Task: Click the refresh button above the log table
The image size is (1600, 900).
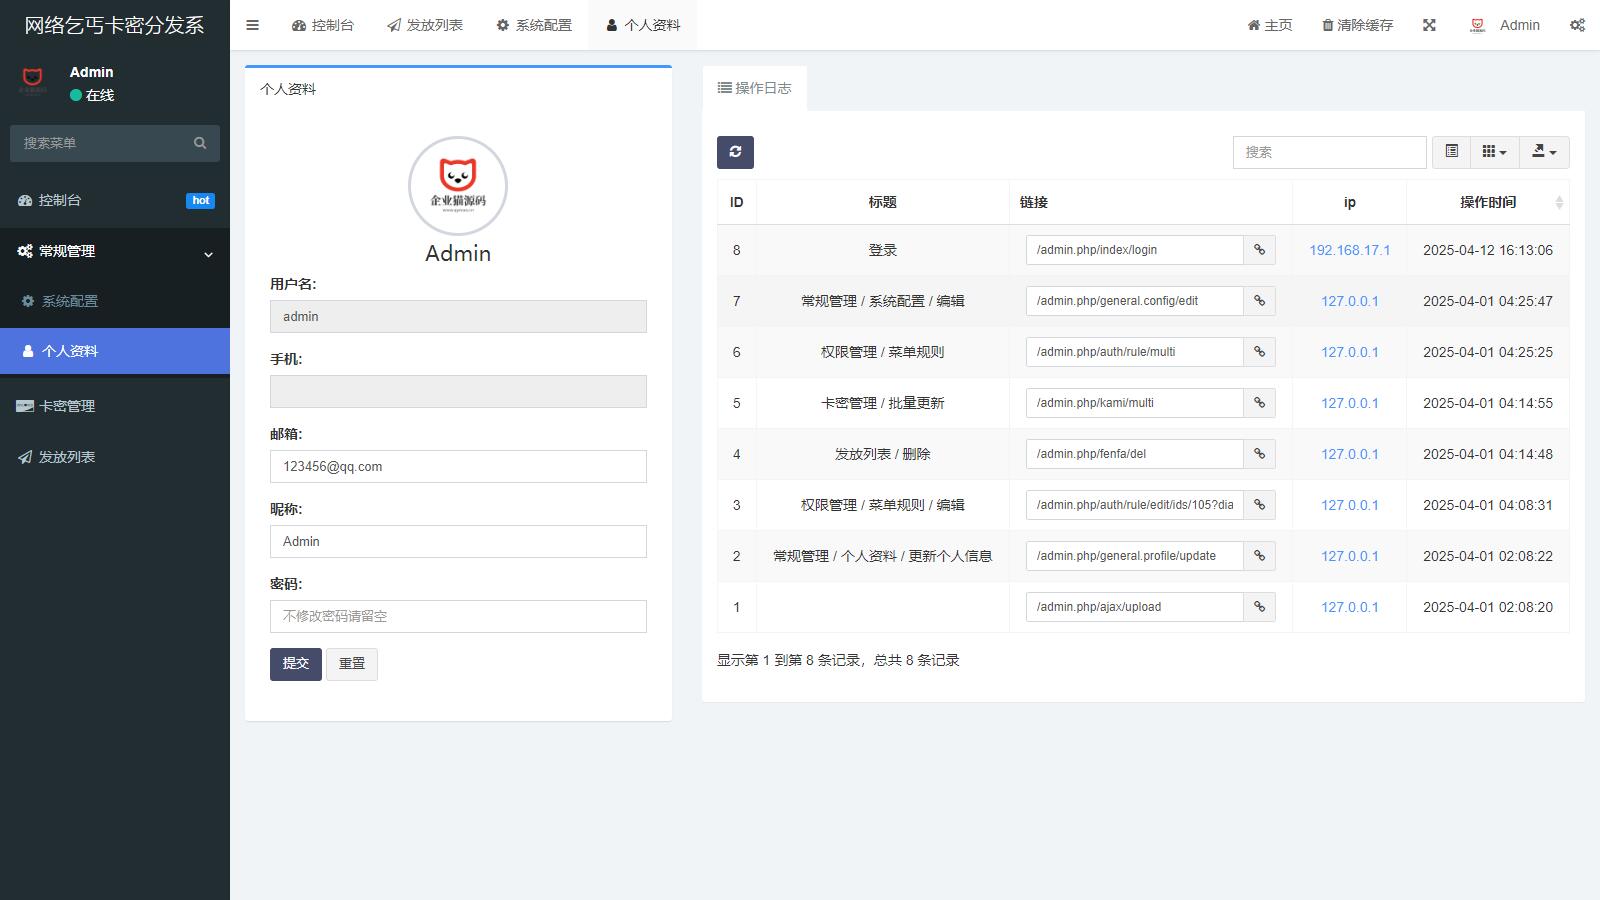Action: coord(735,152)
